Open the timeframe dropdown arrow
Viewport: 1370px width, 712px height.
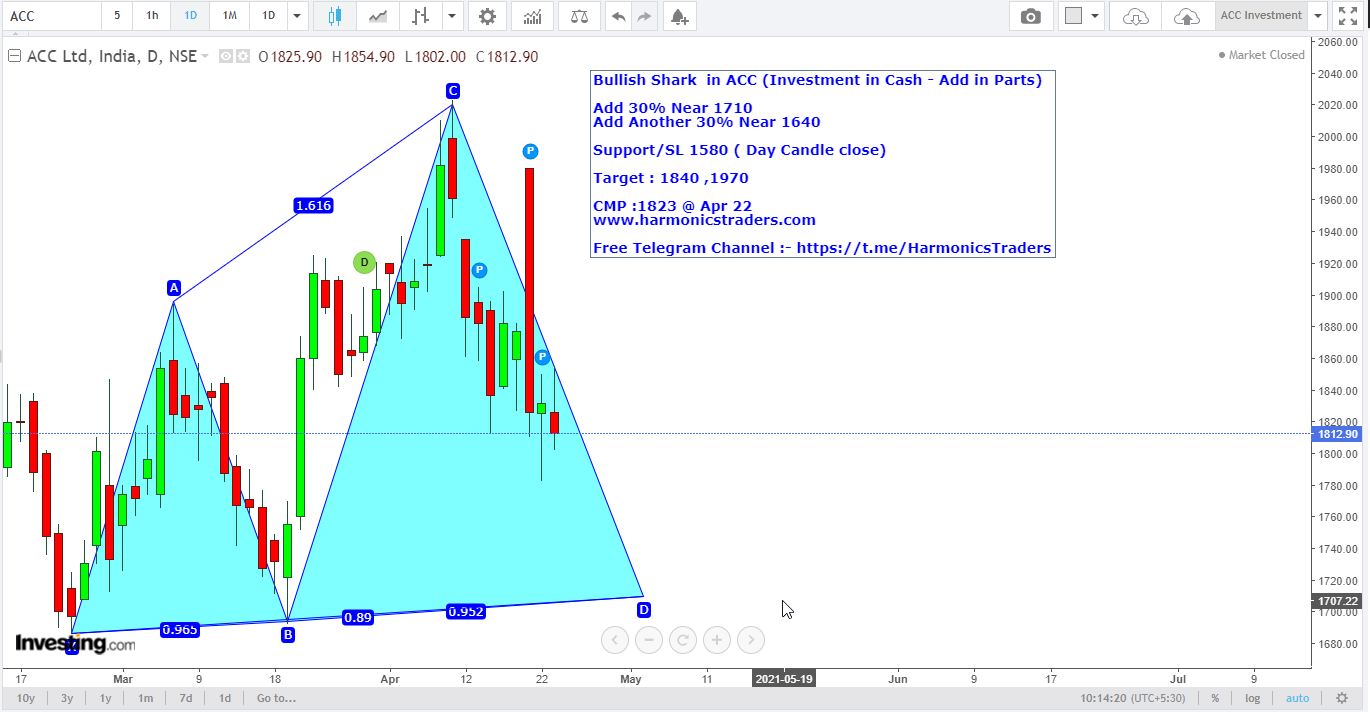point(296,16)
